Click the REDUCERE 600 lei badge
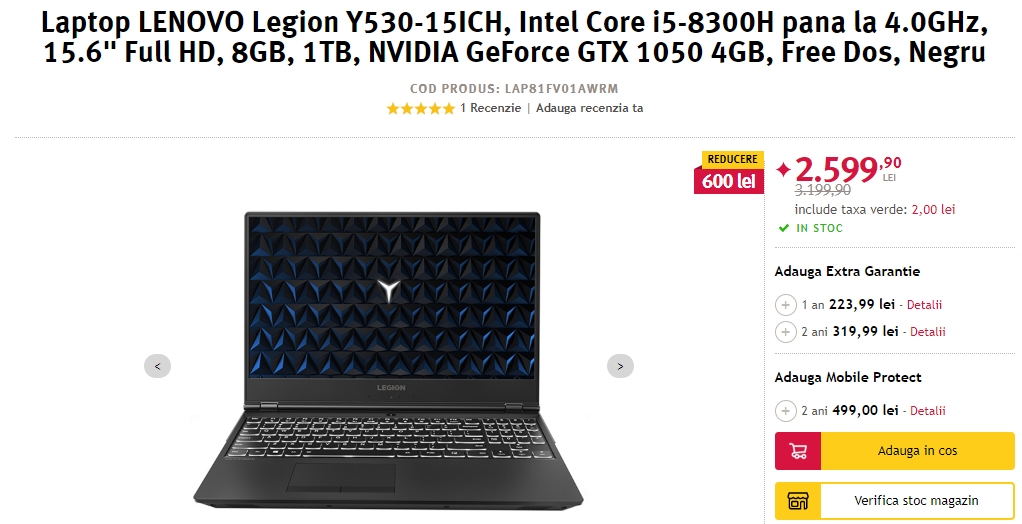This screenshot has width=1022, height=524. 729,173
